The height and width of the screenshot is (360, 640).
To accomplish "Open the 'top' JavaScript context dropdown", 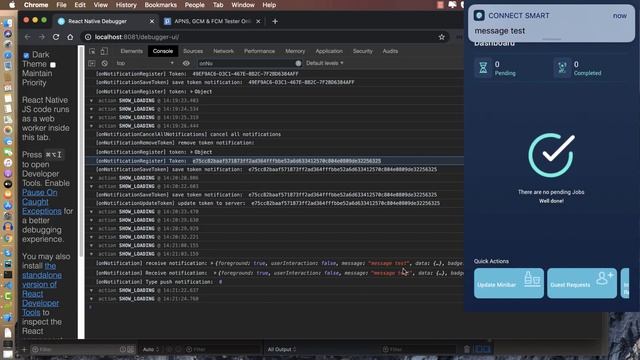I will pyautogui.click(x=145, y=63).
